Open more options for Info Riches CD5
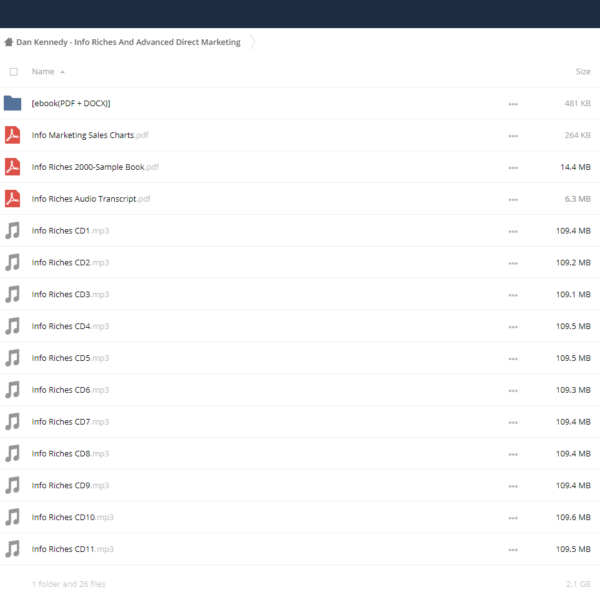Viewport: 600px width, 600px height. point(513,359)
